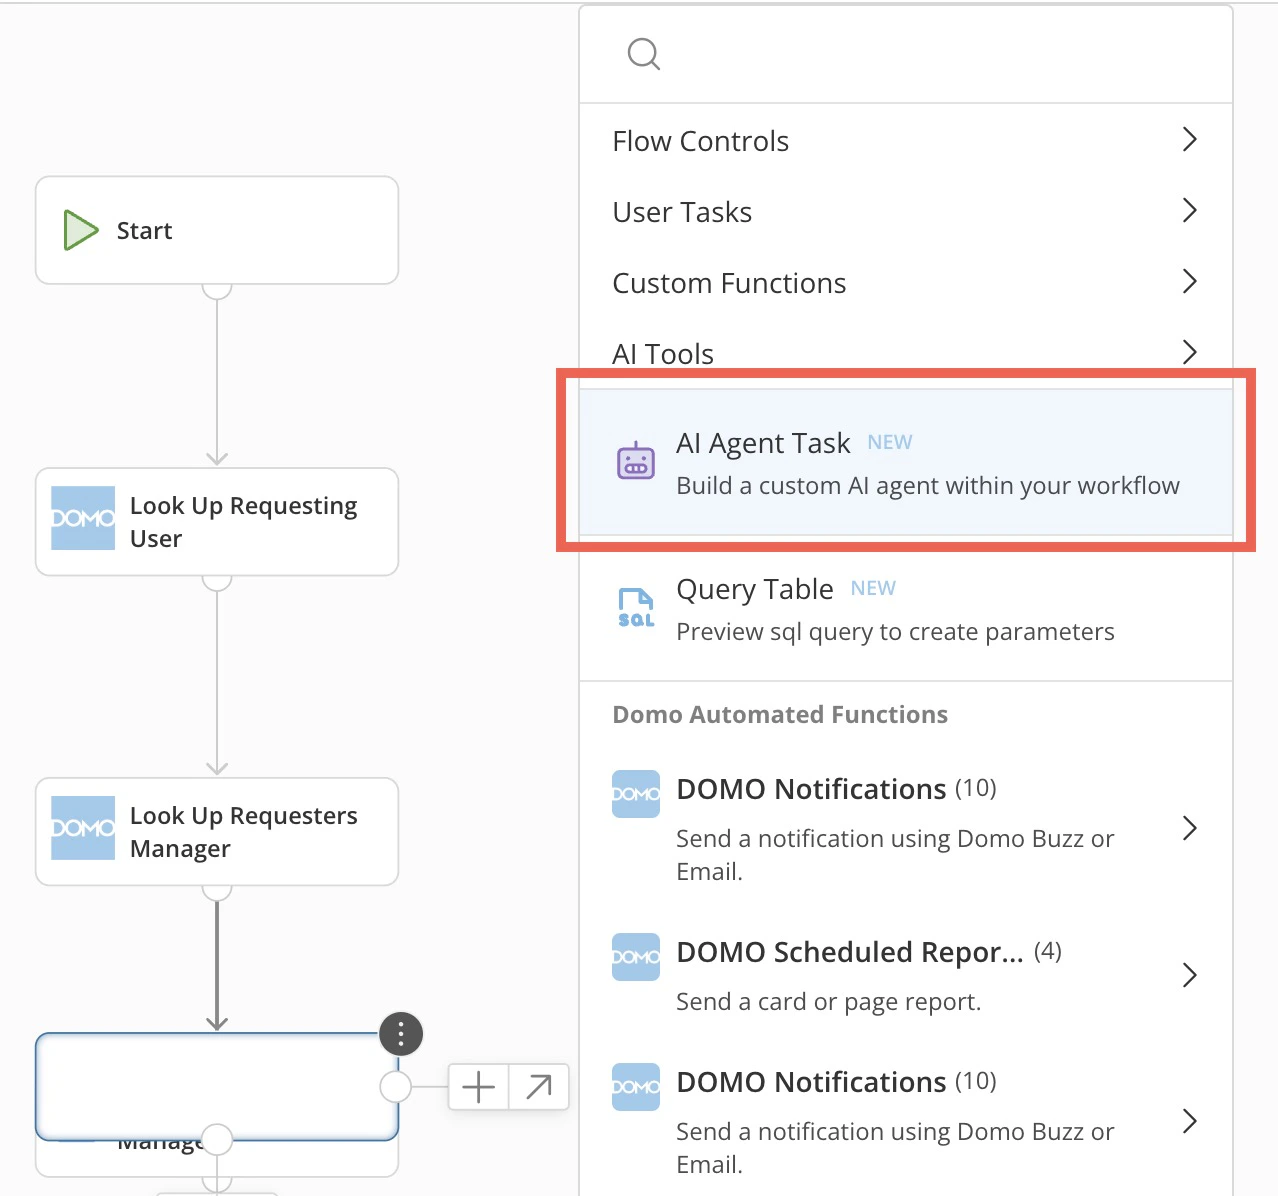Click the diagonal arrow connector icon
The height and width of the screenshot is (1196, 1278).
coord(539,1086)
